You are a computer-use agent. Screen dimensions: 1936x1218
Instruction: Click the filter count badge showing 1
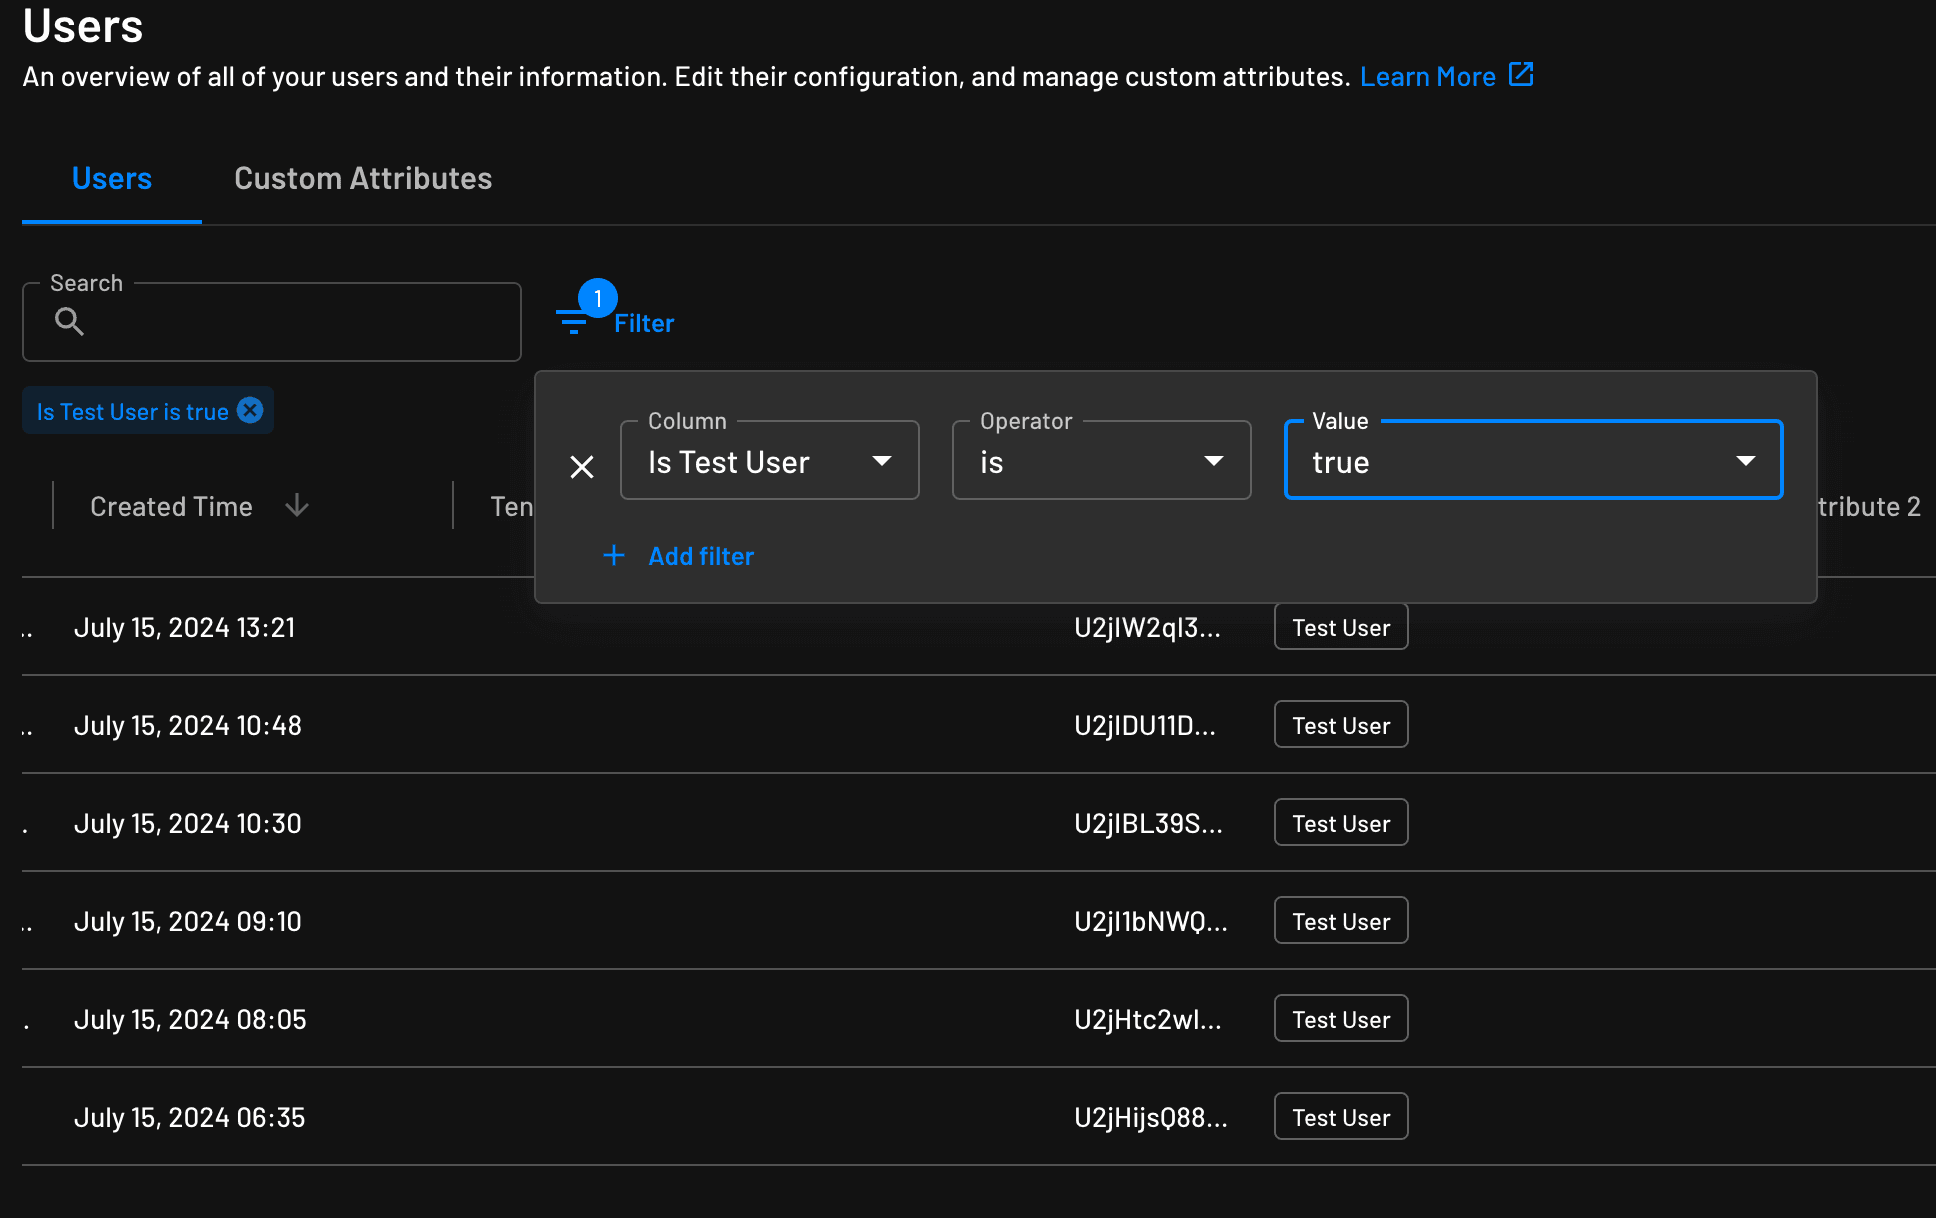tap(597, 297)
